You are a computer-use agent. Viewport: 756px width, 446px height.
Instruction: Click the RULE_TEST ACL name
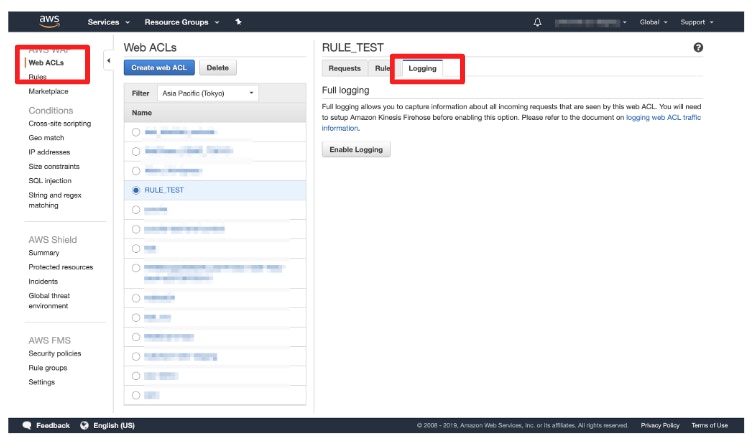pos(164,190)
